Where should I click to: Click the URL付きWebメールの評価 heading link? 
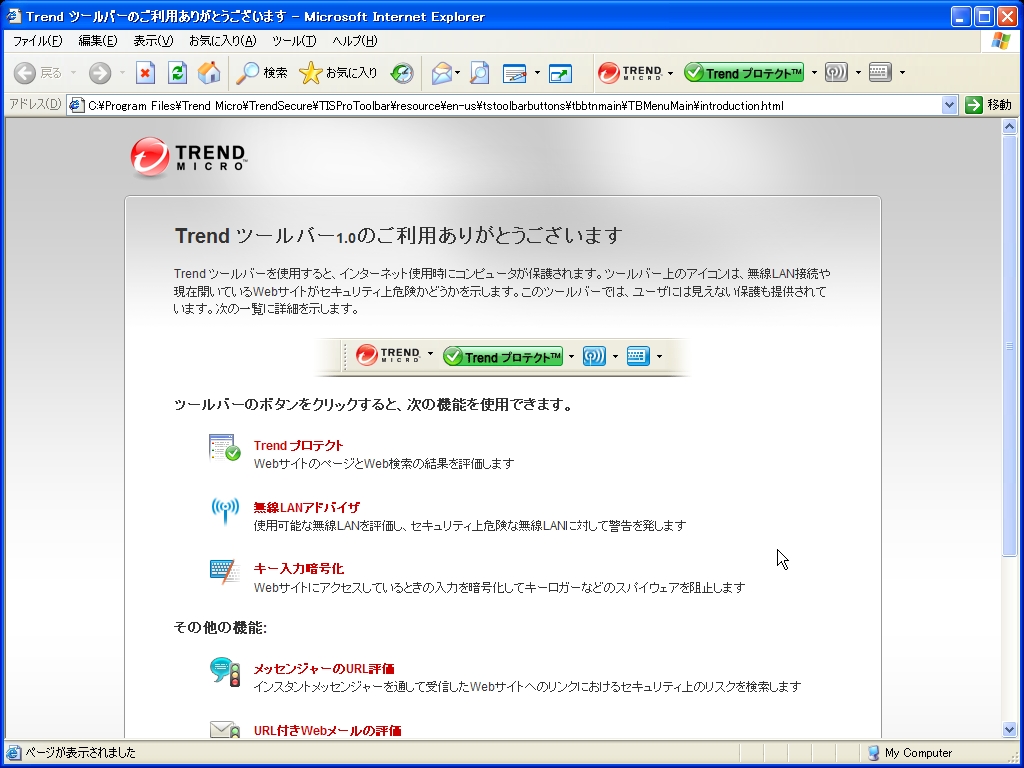[x=327, y=731]
